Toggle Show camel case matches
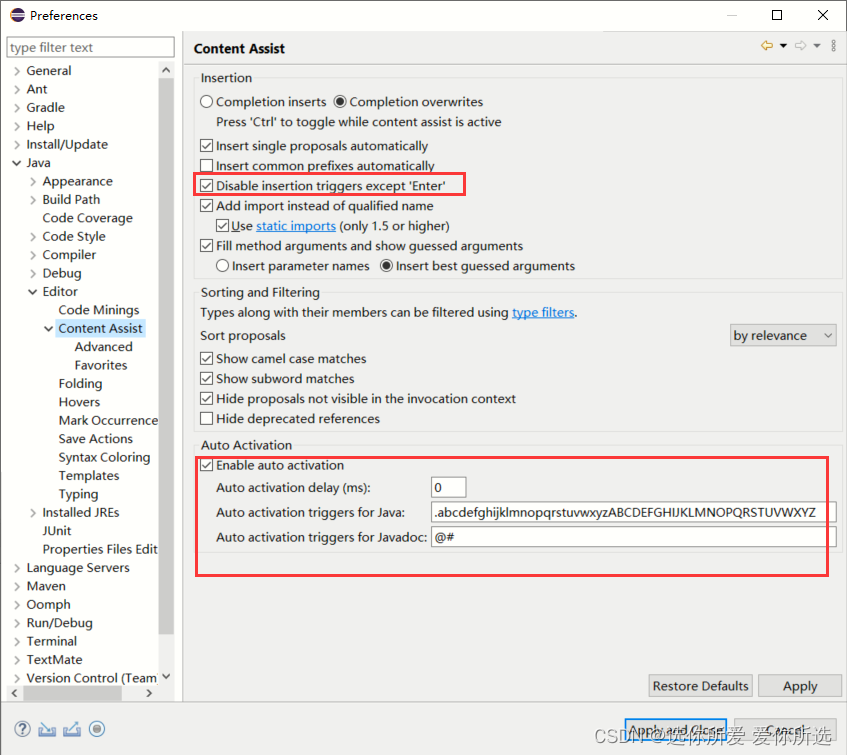 [x=206, y=359]
